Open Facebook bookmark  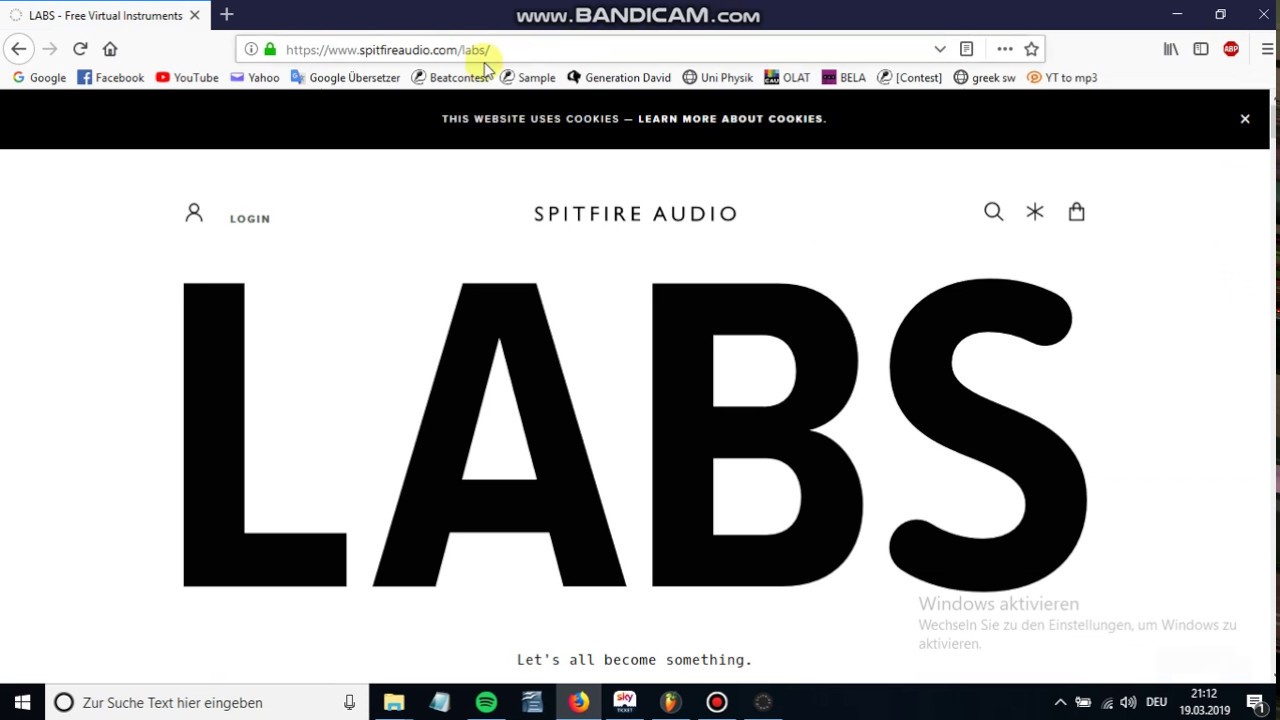pos(110,77)
